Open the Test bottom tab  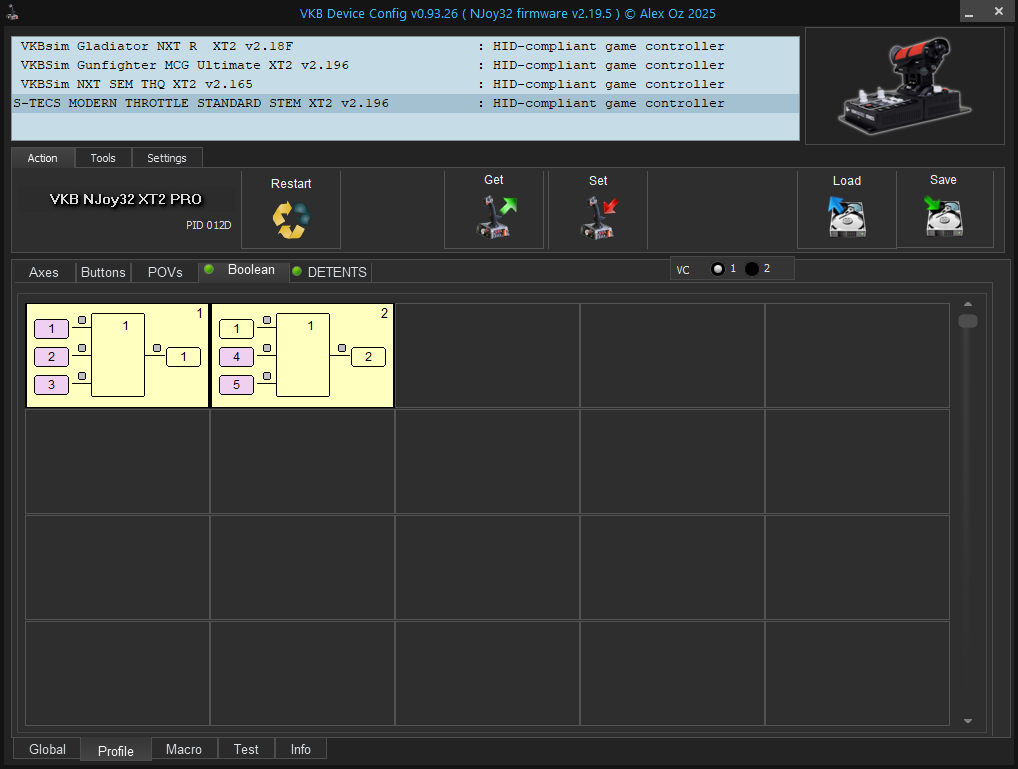246,749
